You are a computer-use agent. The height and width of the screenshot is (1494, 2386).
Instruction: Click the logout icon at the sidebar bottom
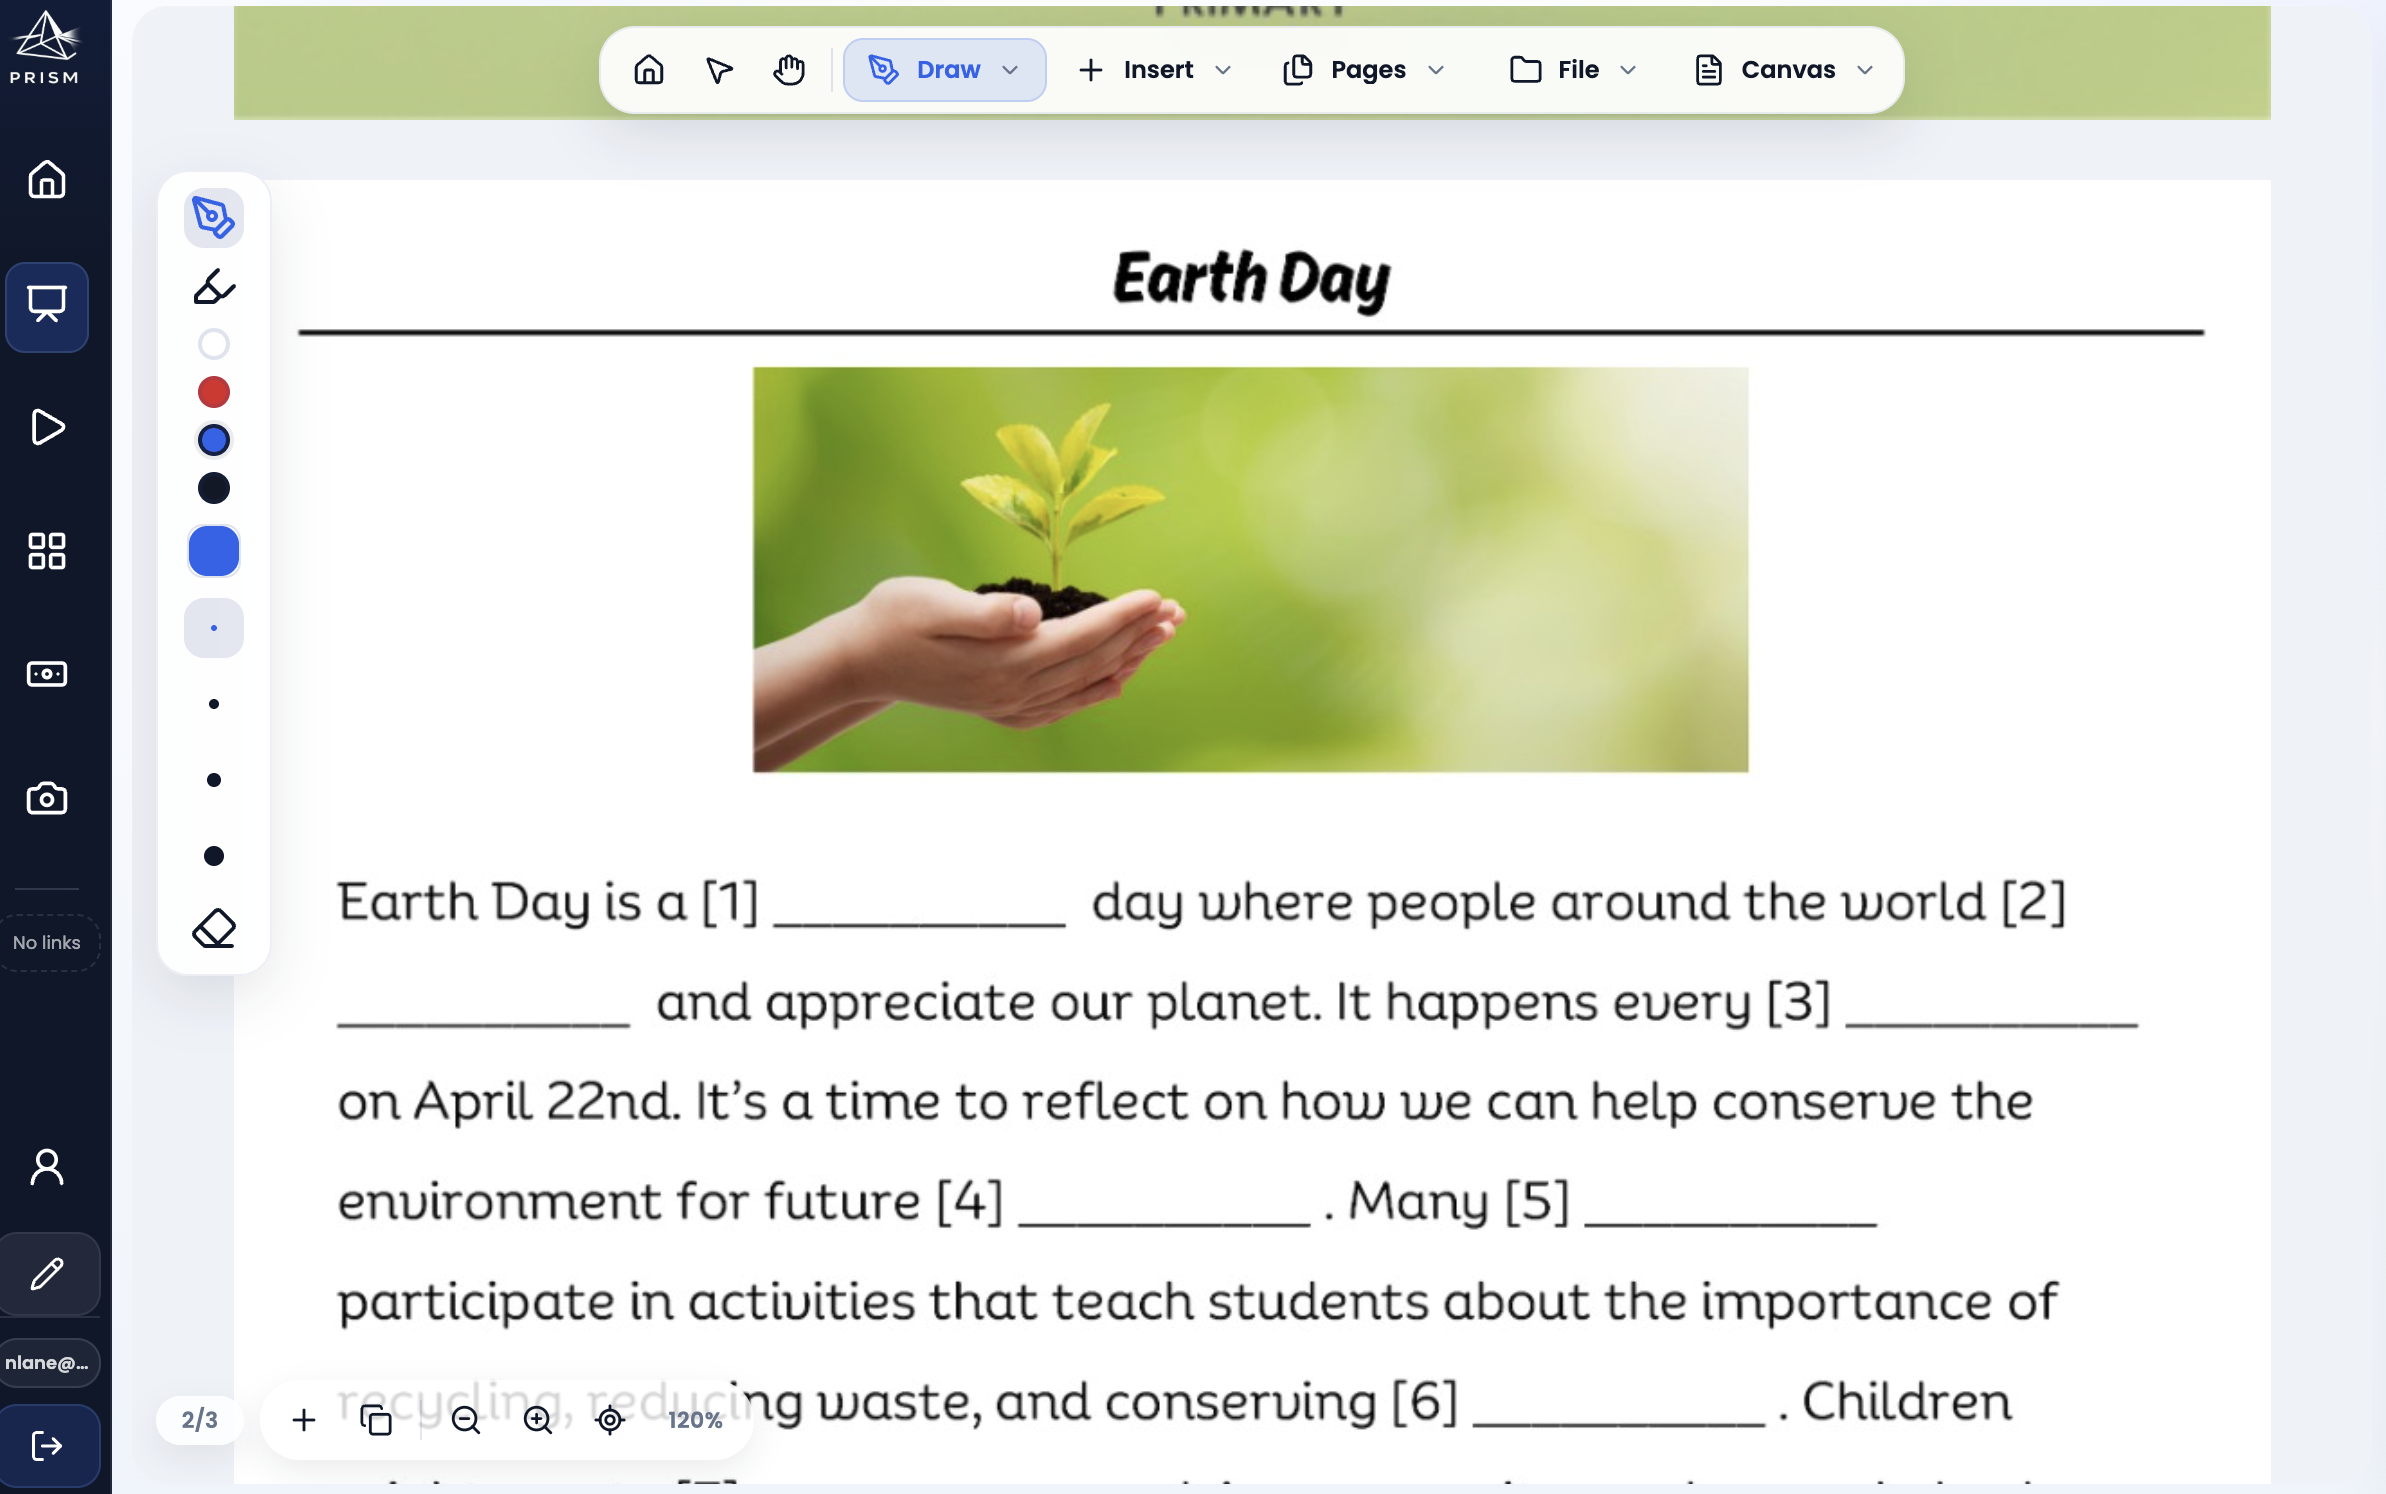click(x=47, y=1446)
